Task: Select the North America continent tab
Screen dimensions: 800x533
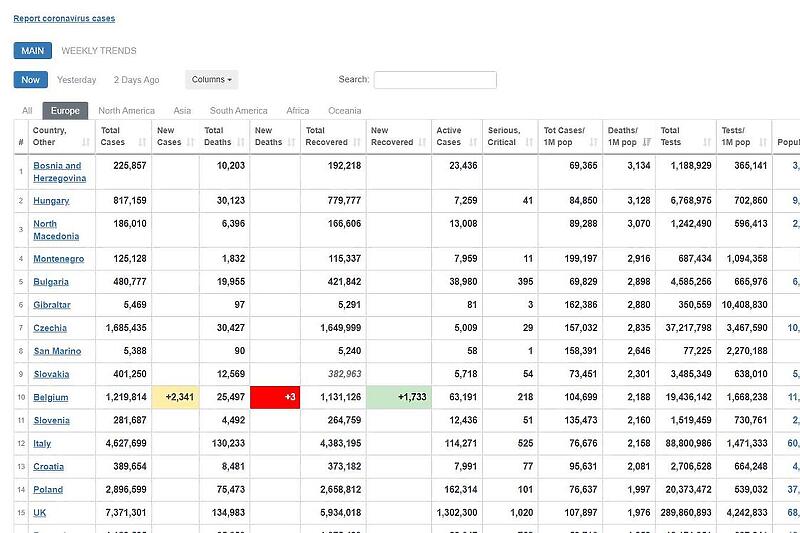Action: [x=126, y=111]
